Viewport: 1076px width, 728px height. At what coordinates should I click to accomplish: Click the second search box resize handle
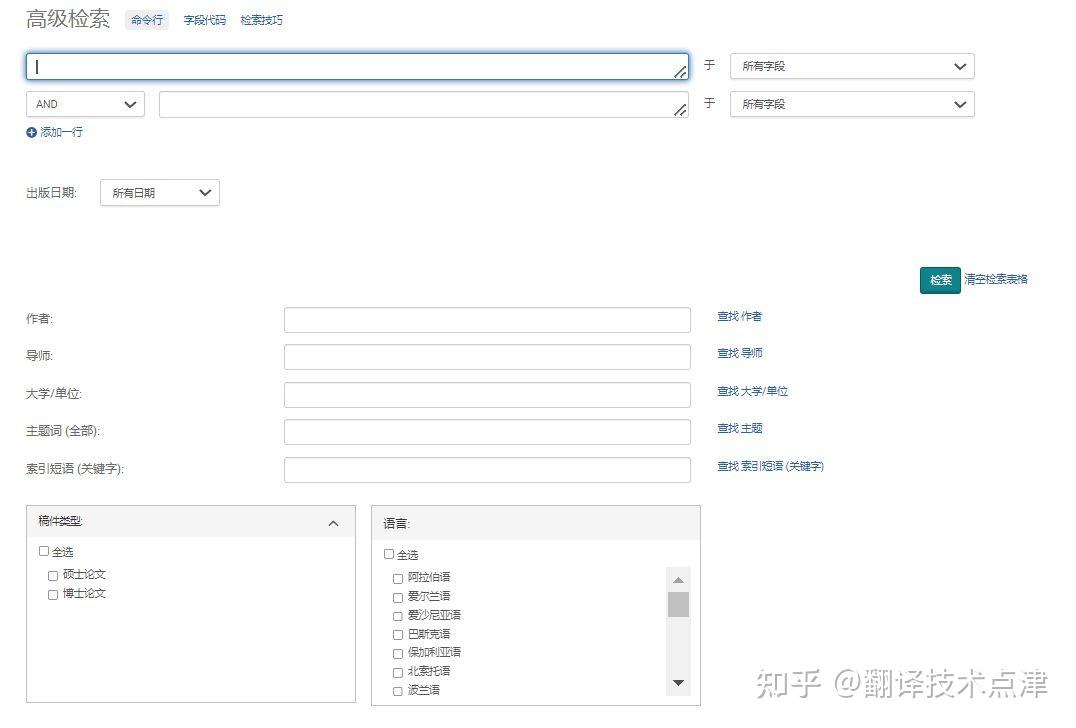coord(680,109)
